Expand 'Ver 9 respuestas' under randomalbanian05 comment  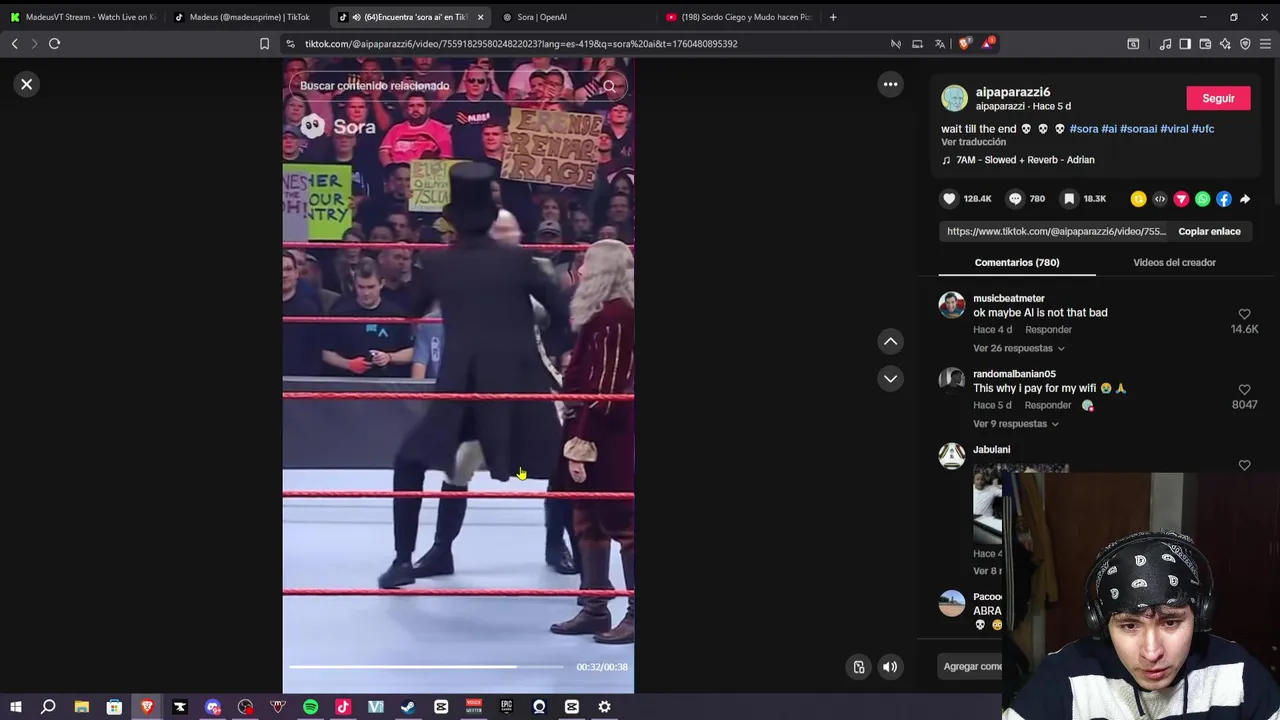[x=1015, y=424]
